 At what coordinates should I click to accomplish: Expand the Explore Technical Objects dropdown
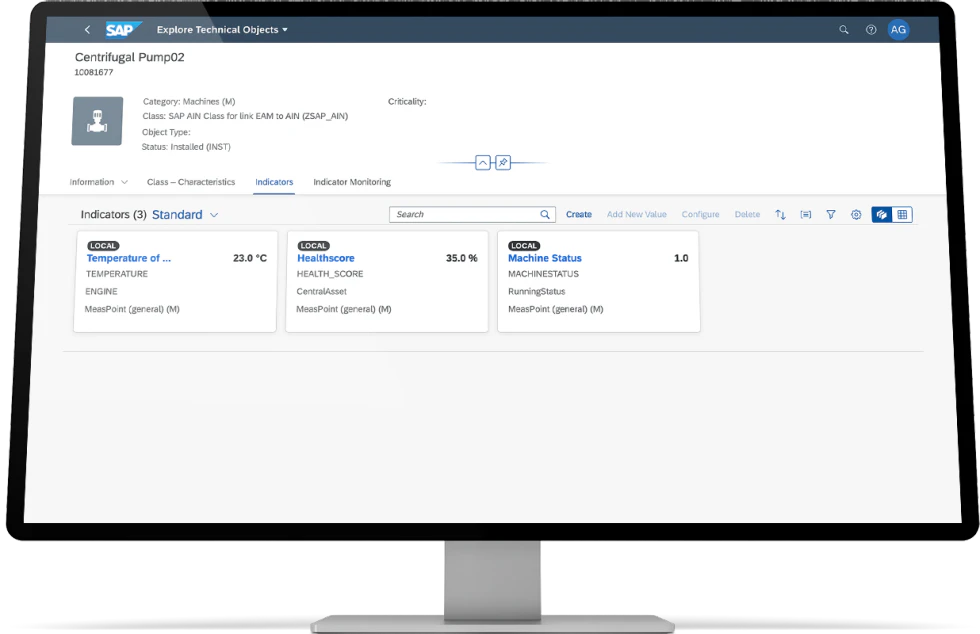click(222, 30)
